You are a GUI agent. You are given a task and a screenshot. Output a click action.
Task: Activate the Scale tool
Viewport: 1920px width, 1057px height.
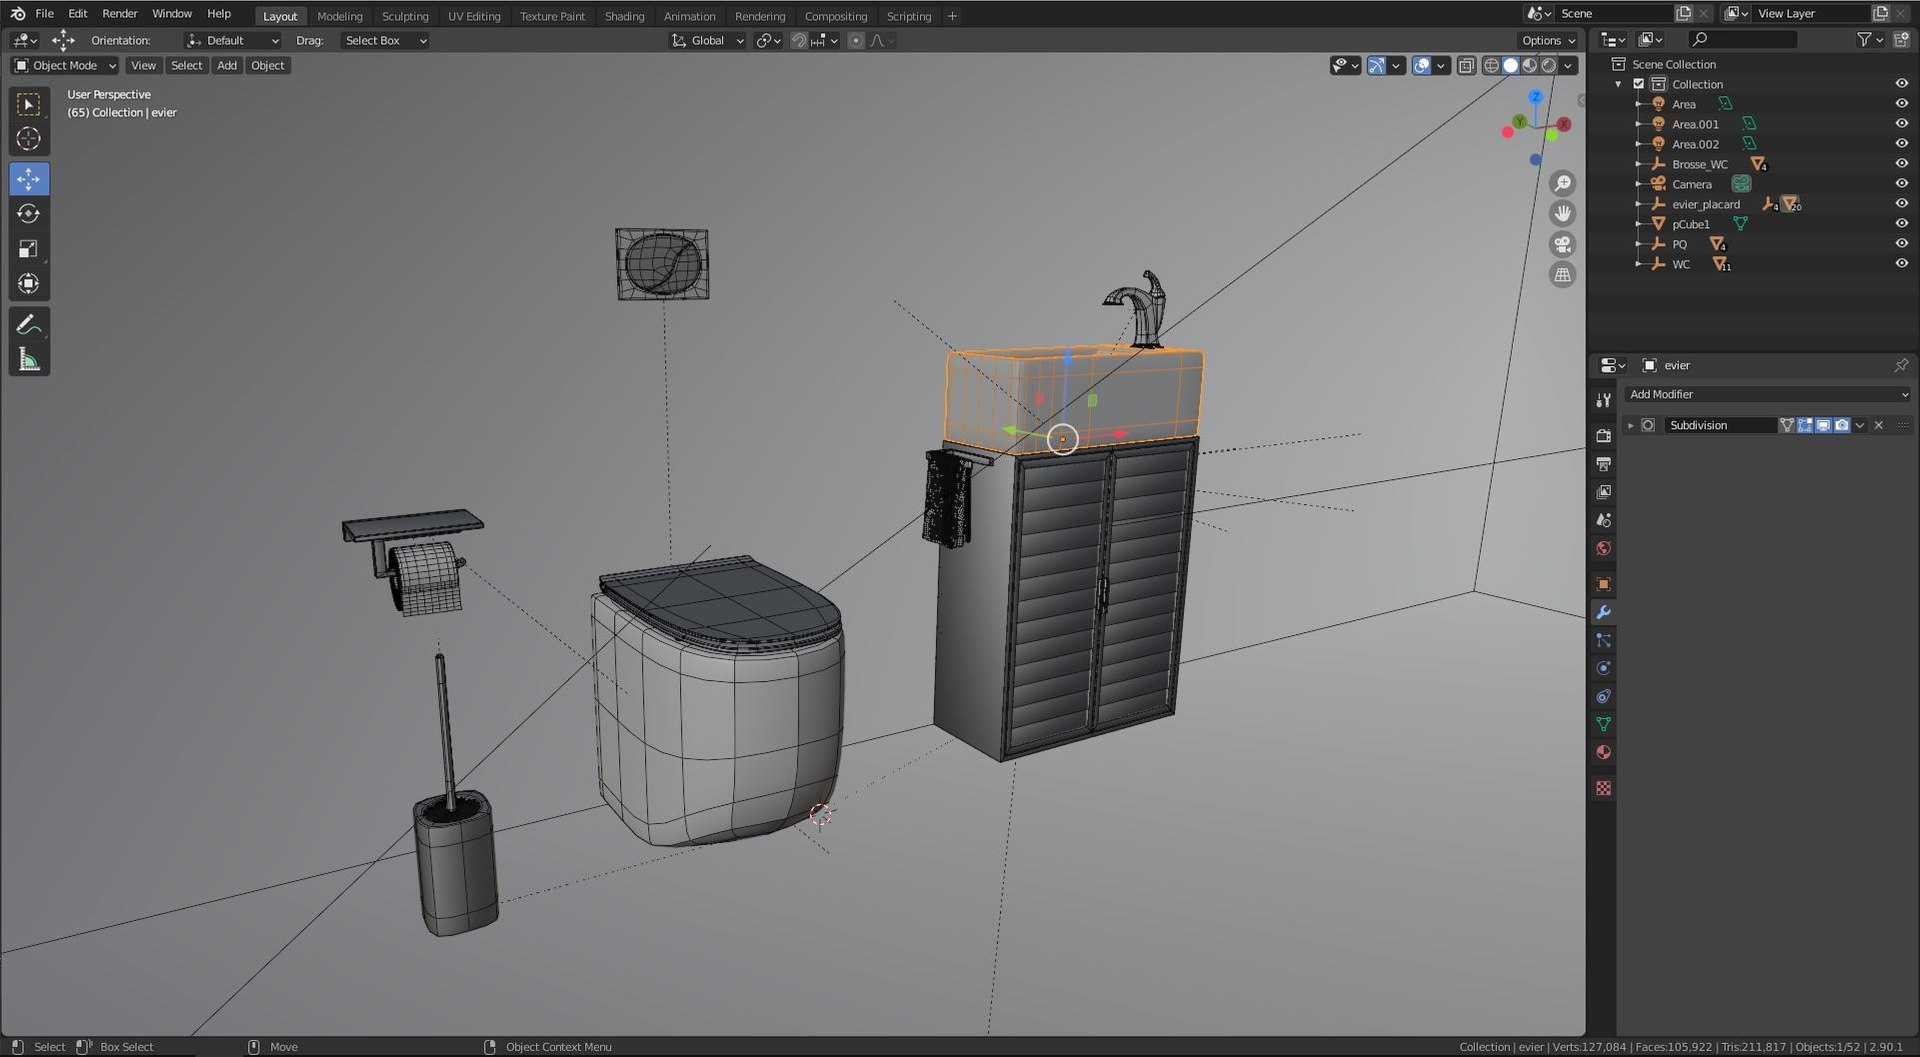point(29,249)
